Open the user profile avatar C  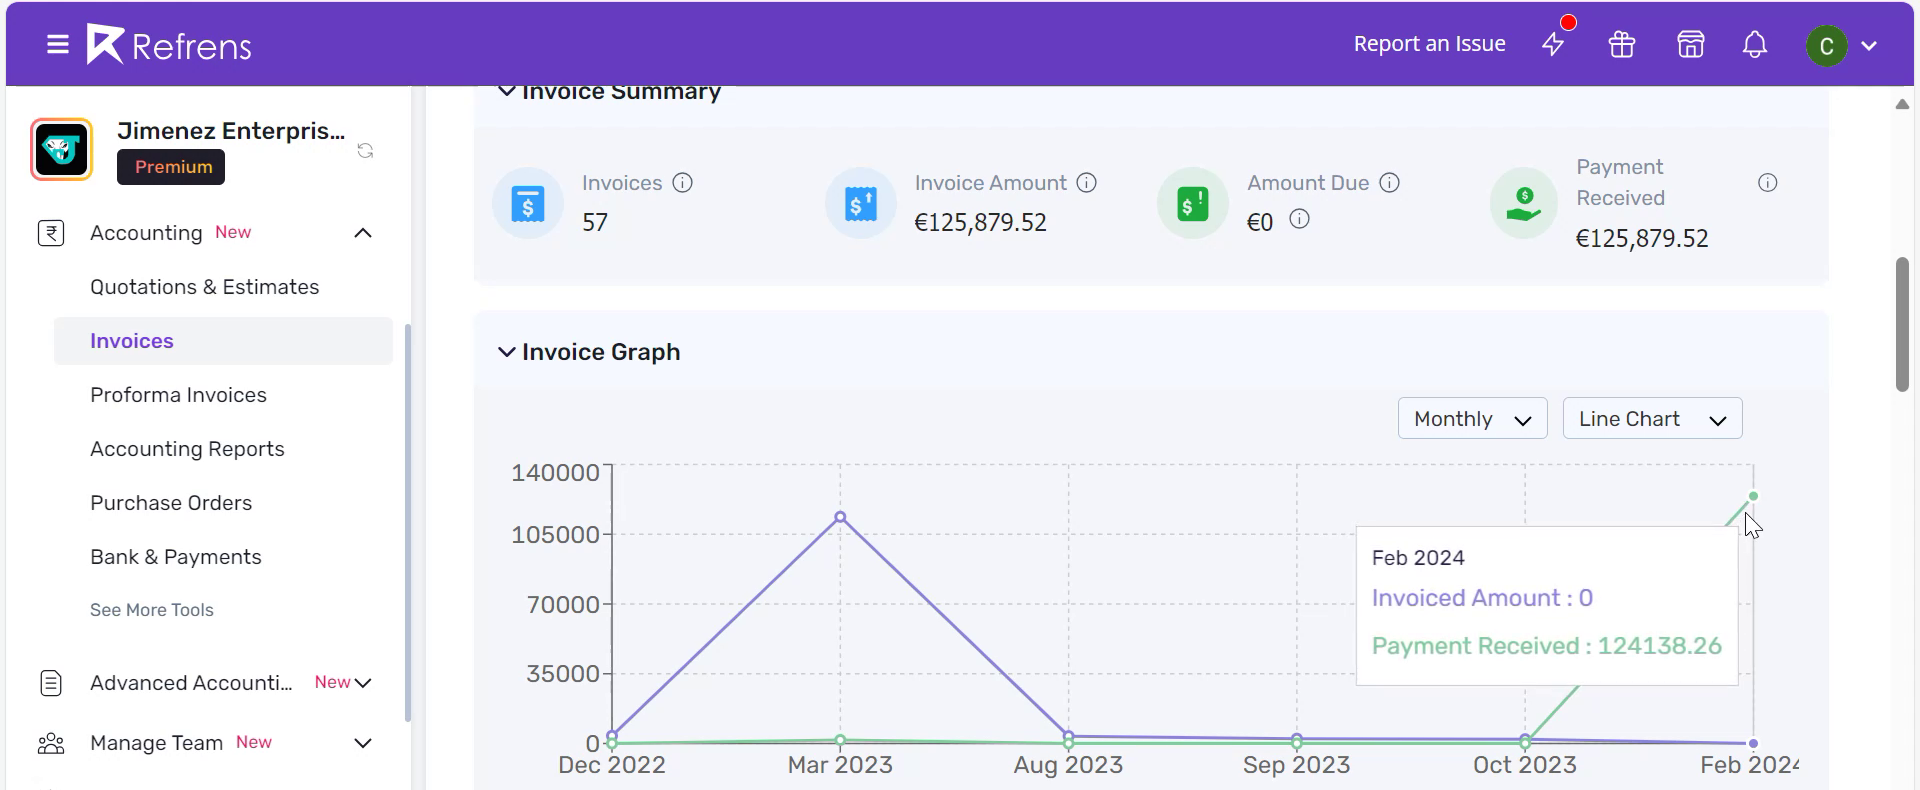(1826, 46)
